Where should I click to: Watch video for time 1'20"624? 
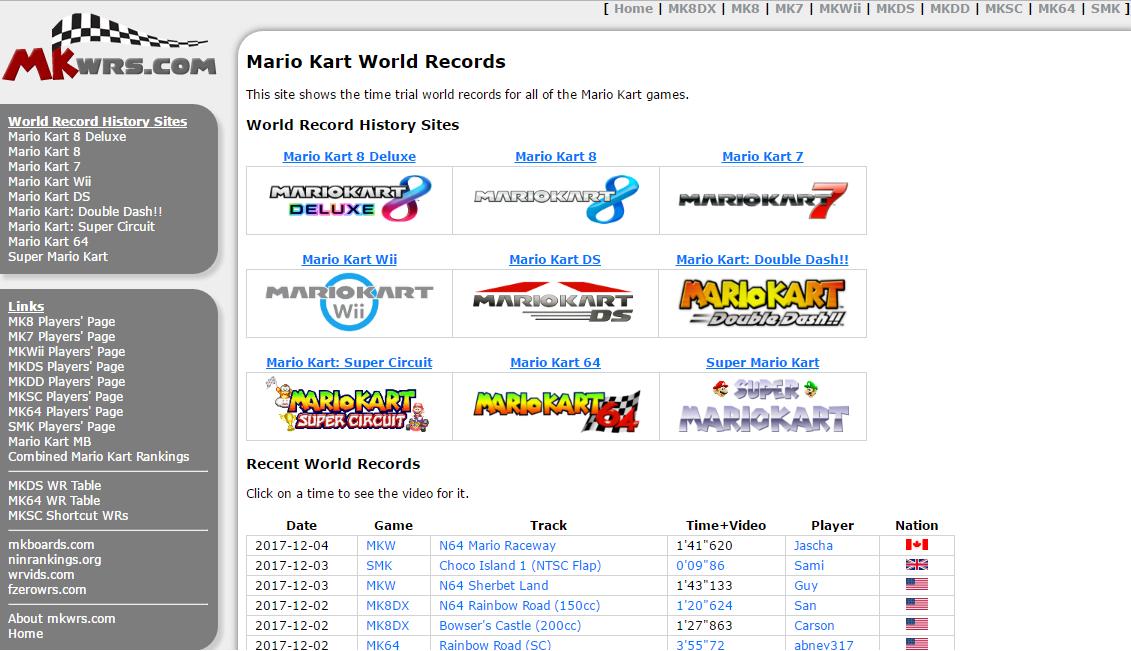tap(704, 606)
